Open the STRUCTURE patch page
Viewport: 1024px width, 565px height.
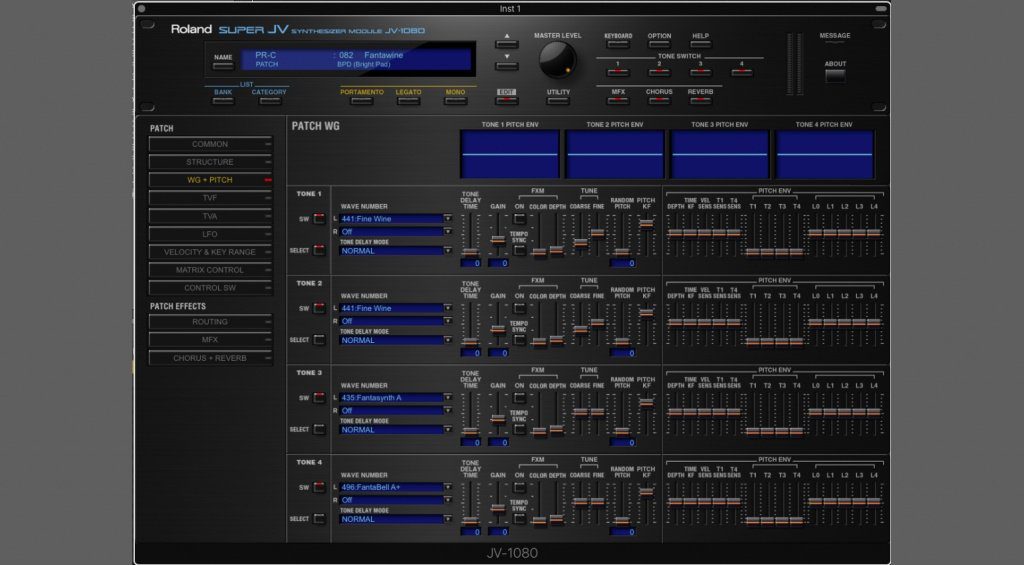tap(210, 162)
